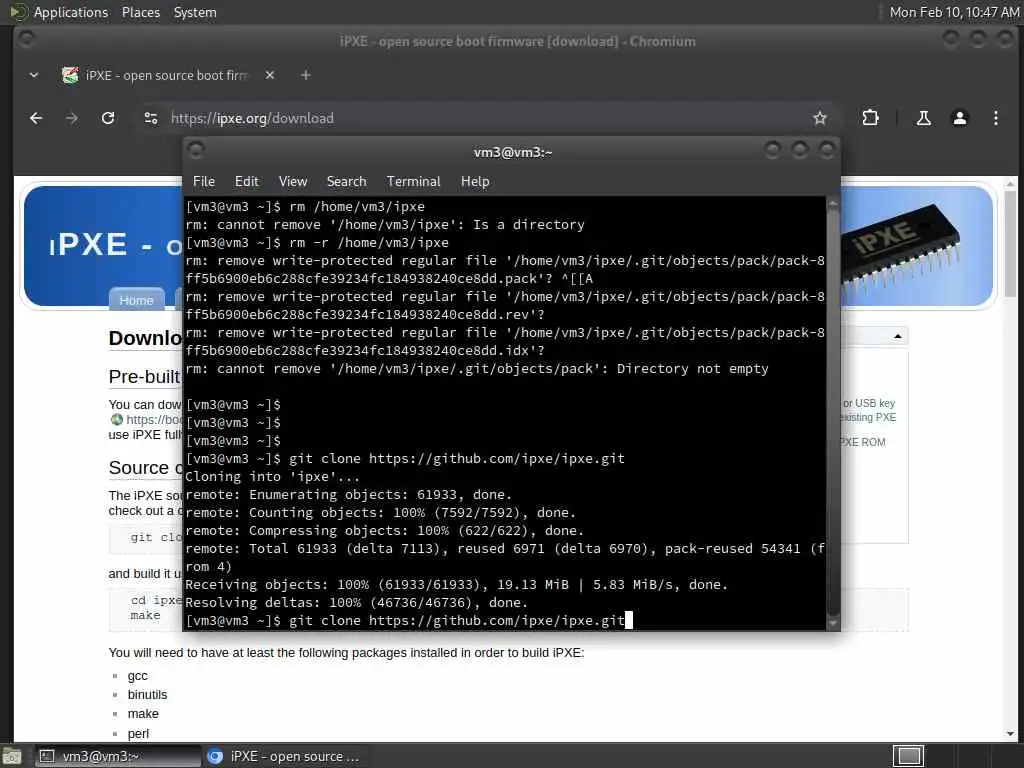The height and width of the screenshot is (768, 1024).
Task: Open a new Chromium tab
Action: pos(305,75)
